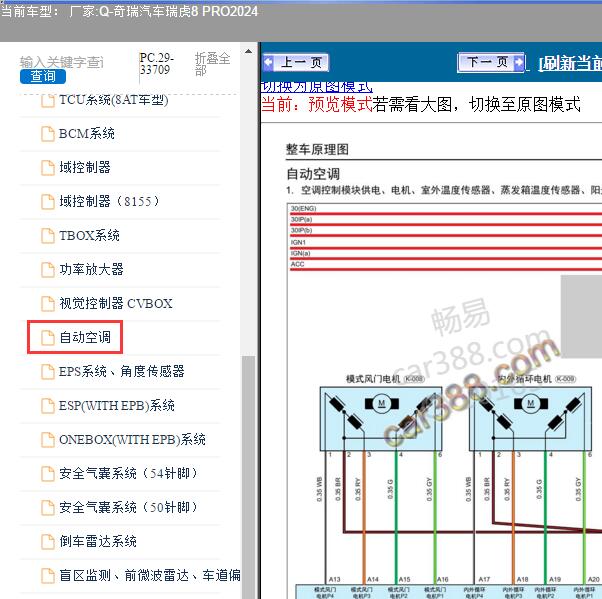Click the IGN1 power line label
Image resolution: width=602 pixels, height=599 pixels.
coord(298,242)
